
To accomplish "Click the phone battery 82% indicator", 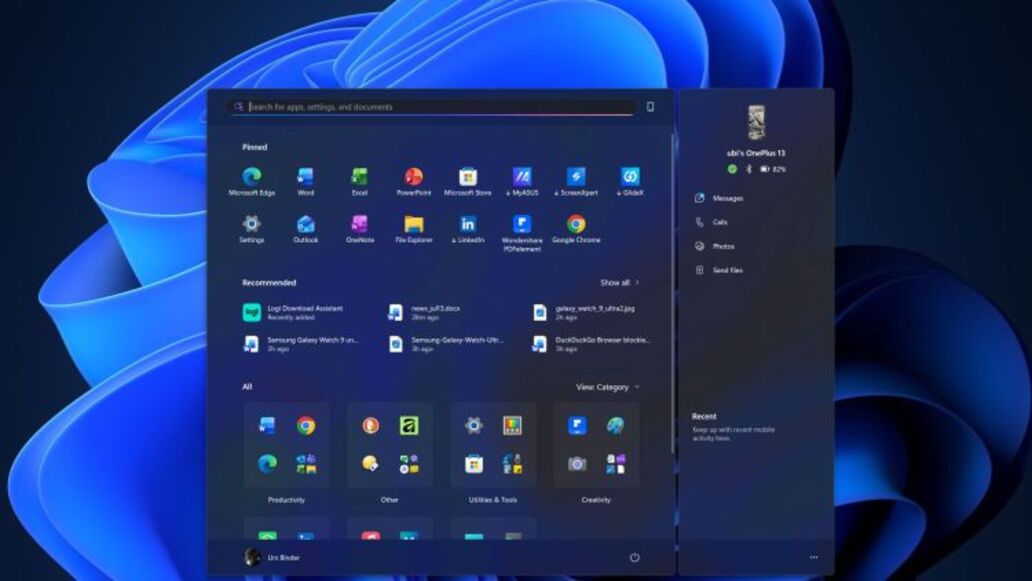I will click(773, 169).
